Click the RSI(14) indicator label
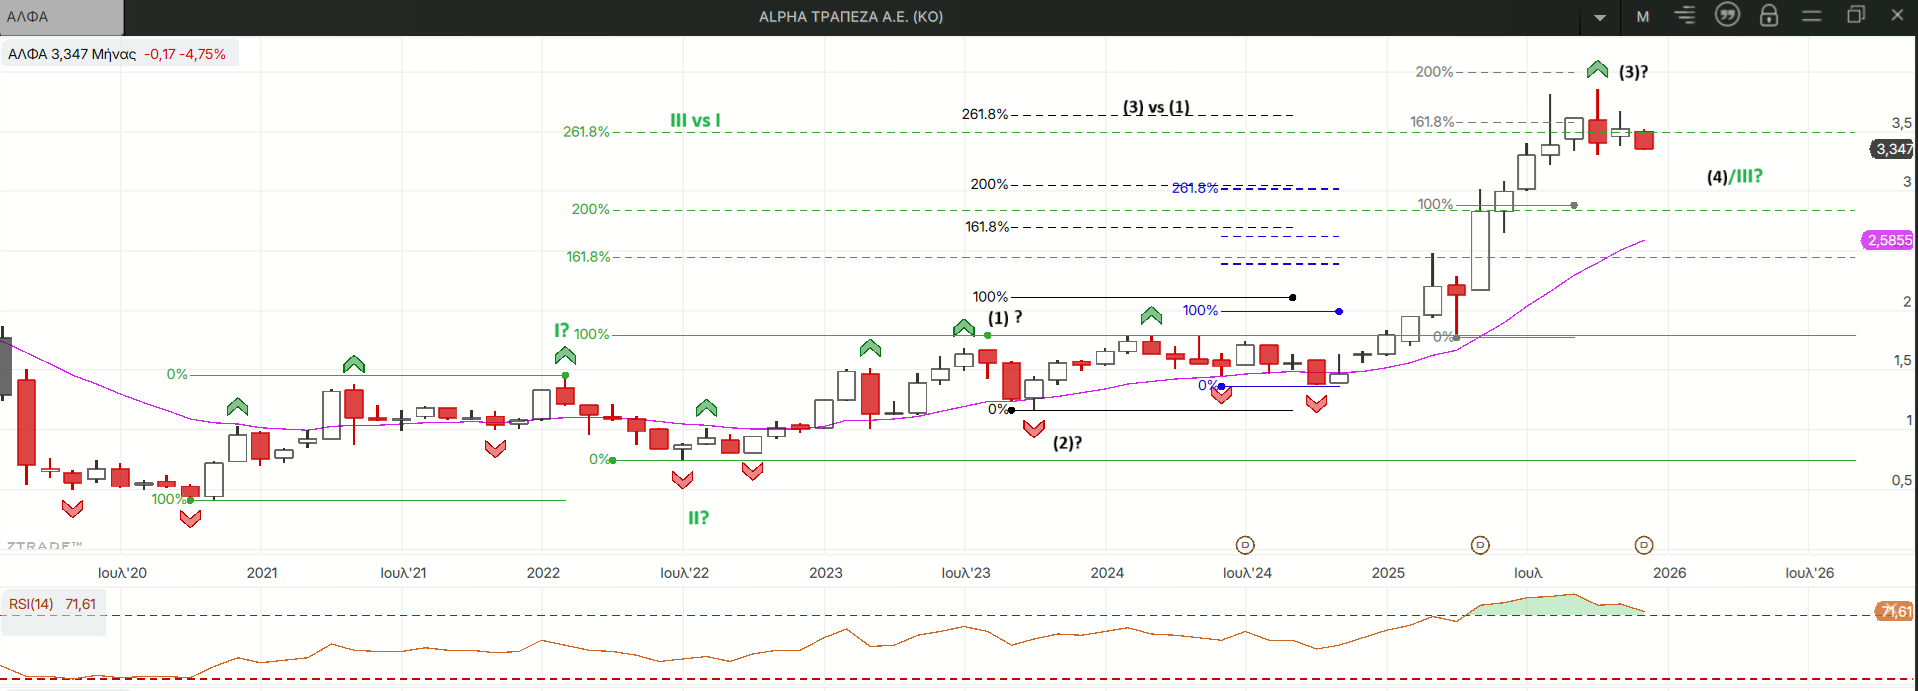Viewport: 1918px width, 691px height. click(x=31, y=604)
